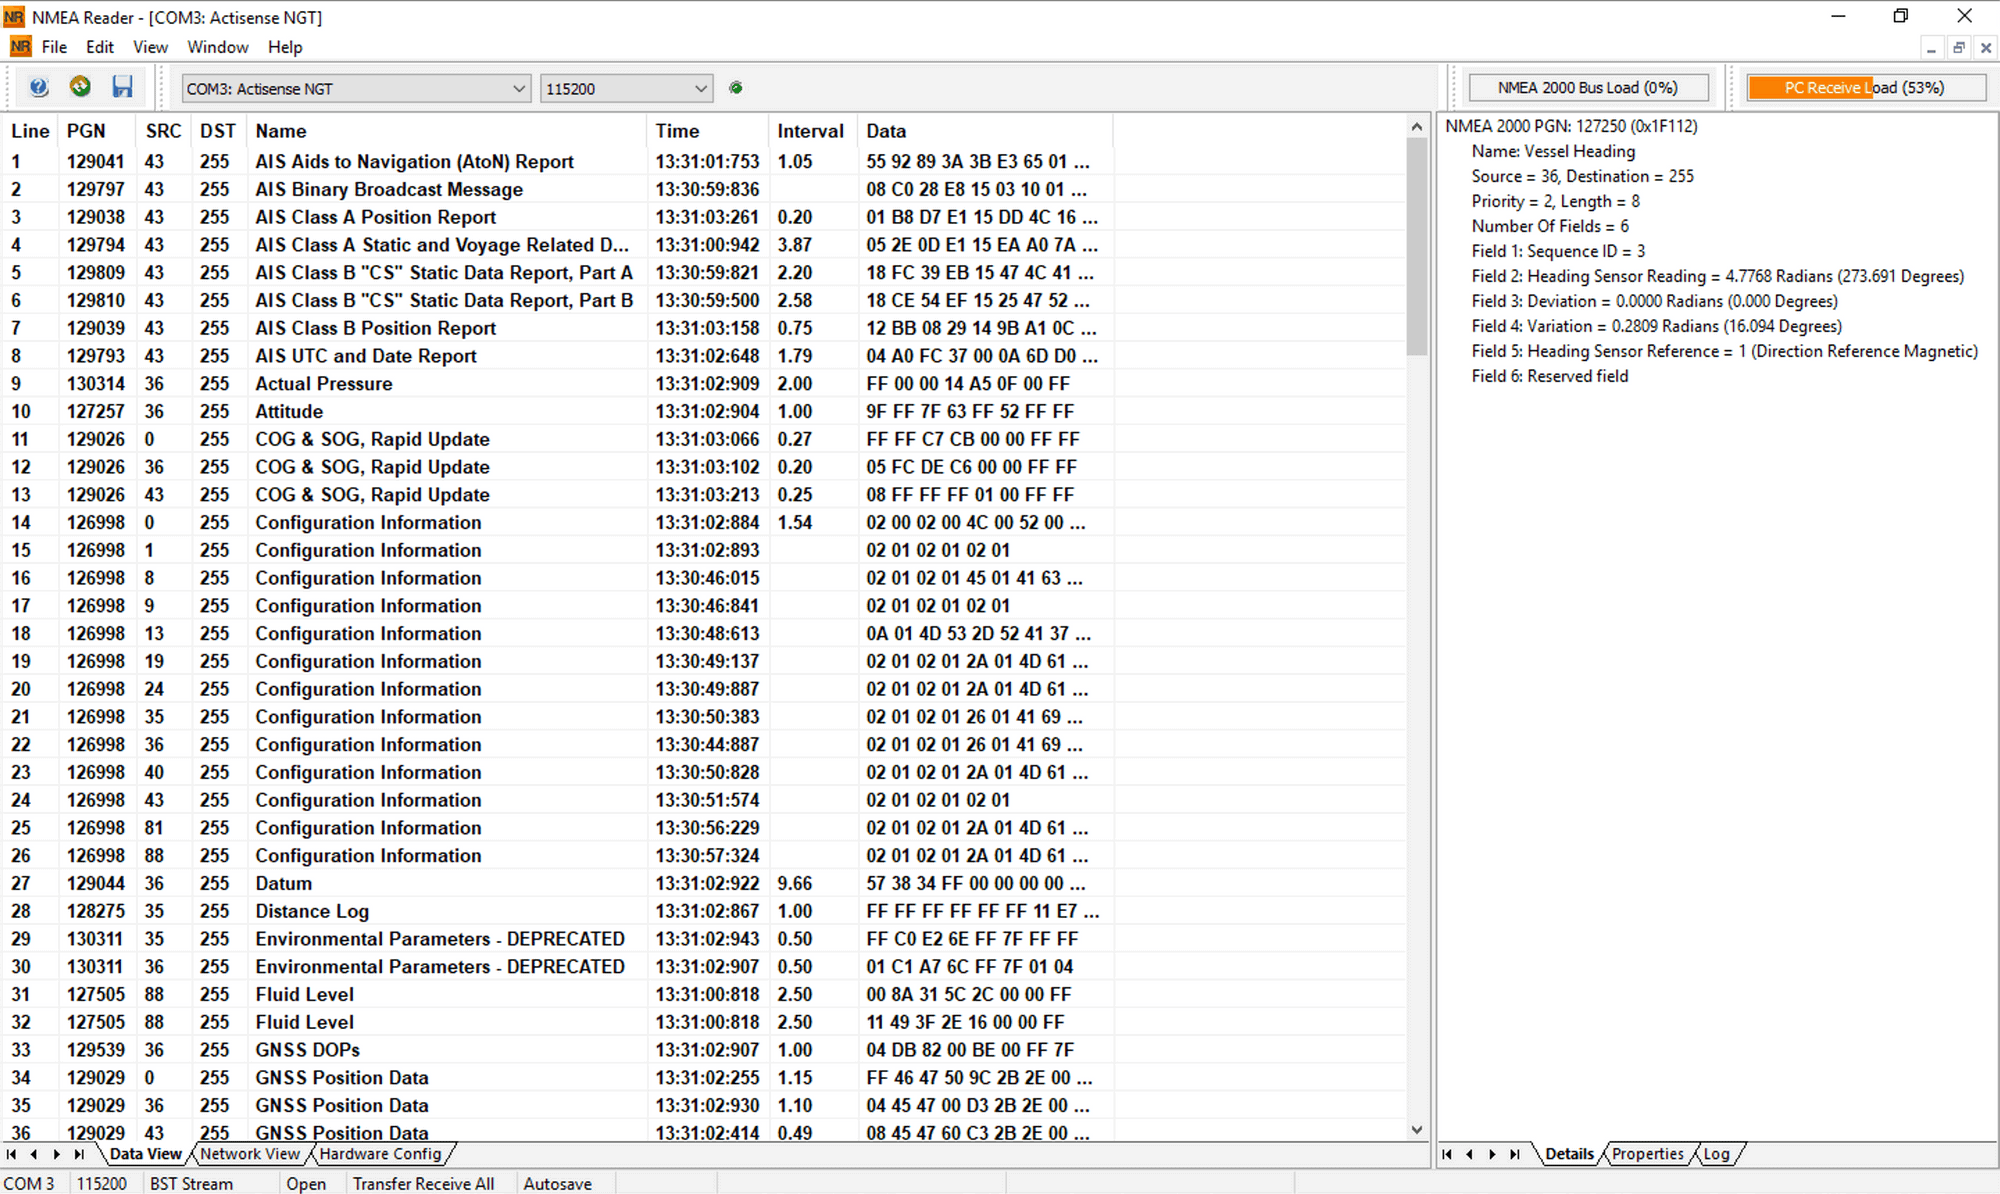
Task: Click the NMEA 2000 Bus Load indicator
Action: 1587,88
